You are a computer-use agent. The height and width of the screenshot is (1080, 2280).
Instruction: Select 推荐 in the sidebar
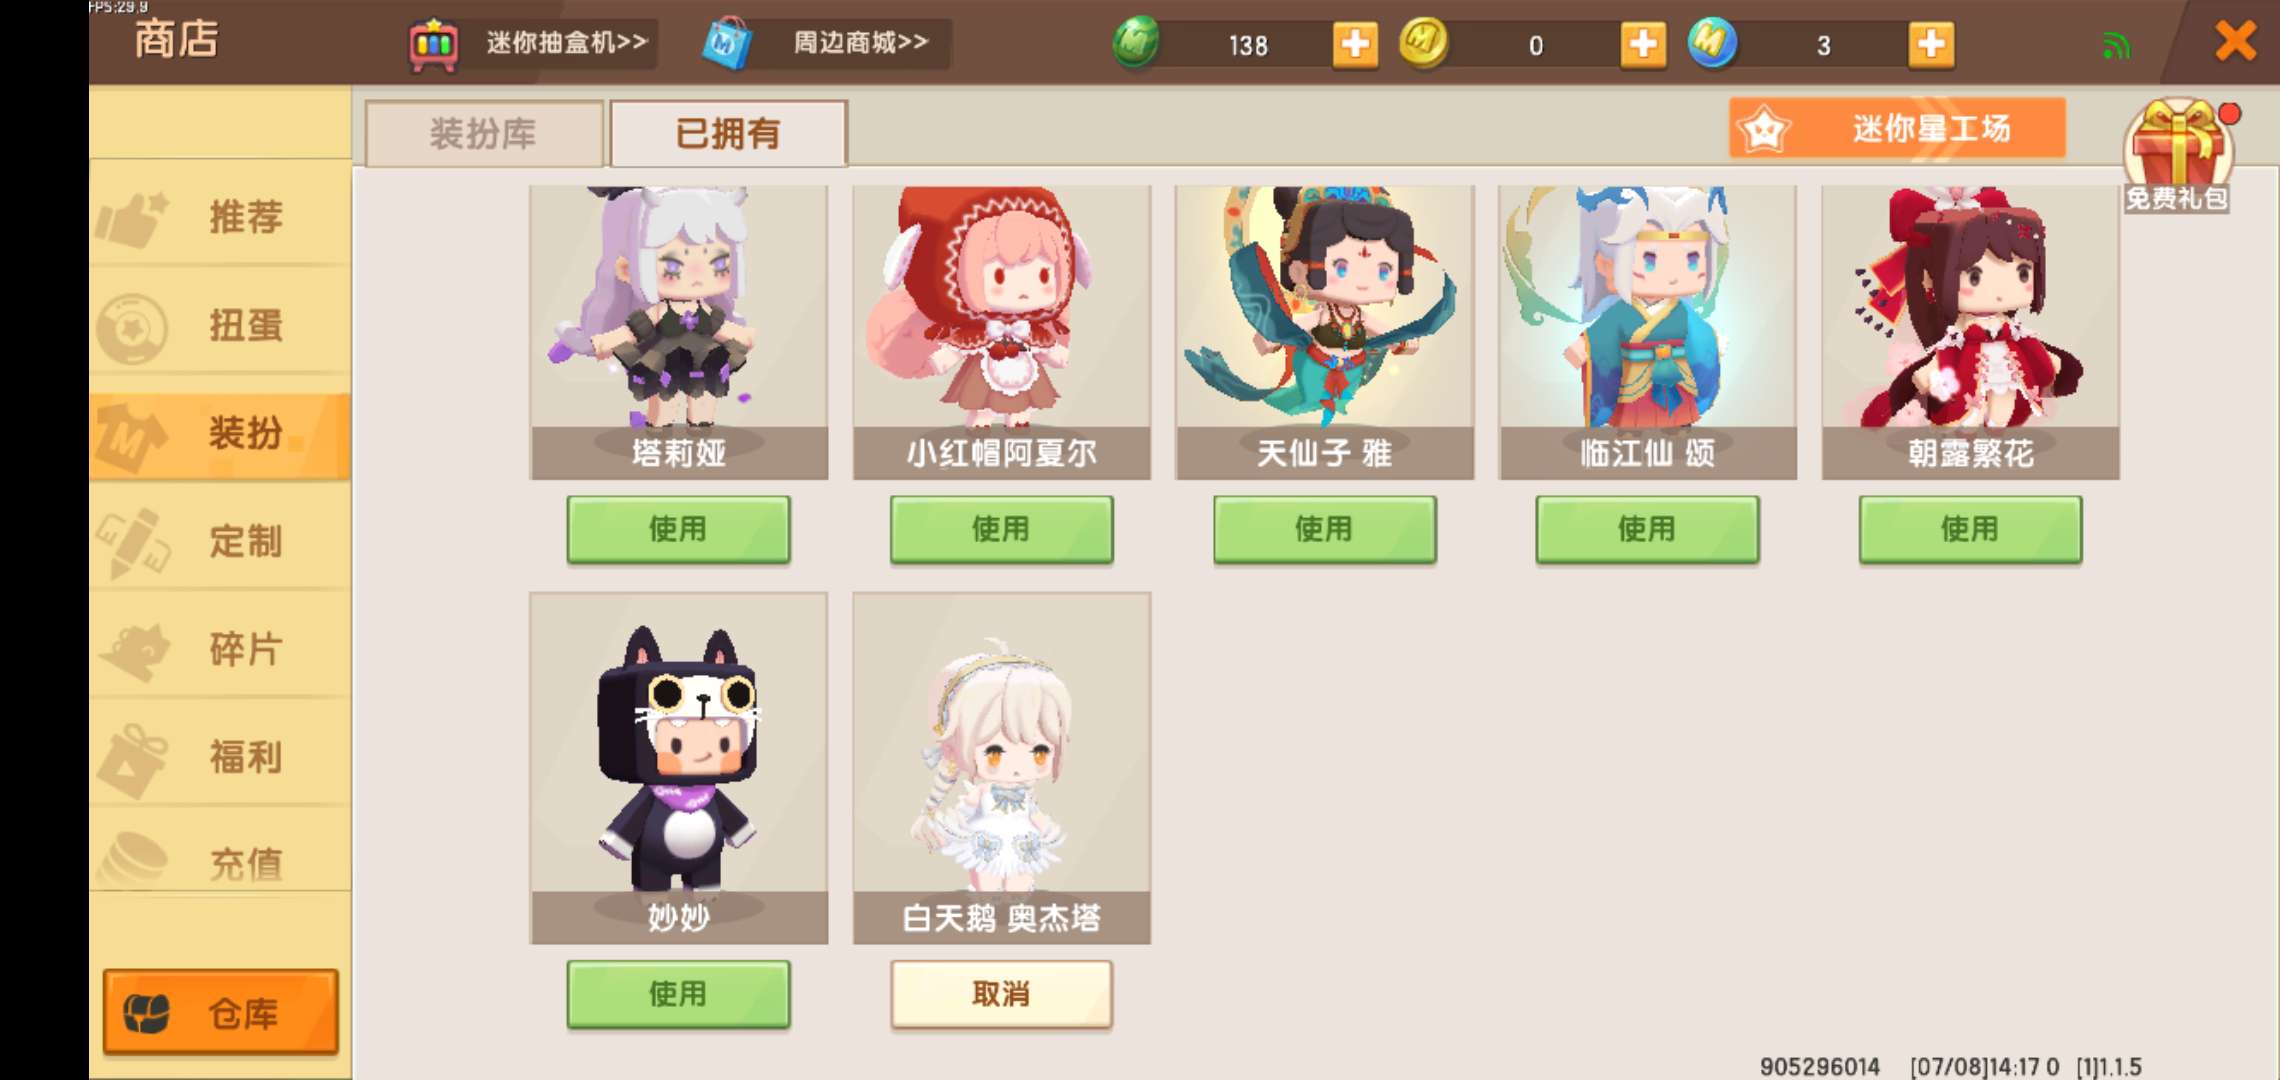tap(220, 216)
